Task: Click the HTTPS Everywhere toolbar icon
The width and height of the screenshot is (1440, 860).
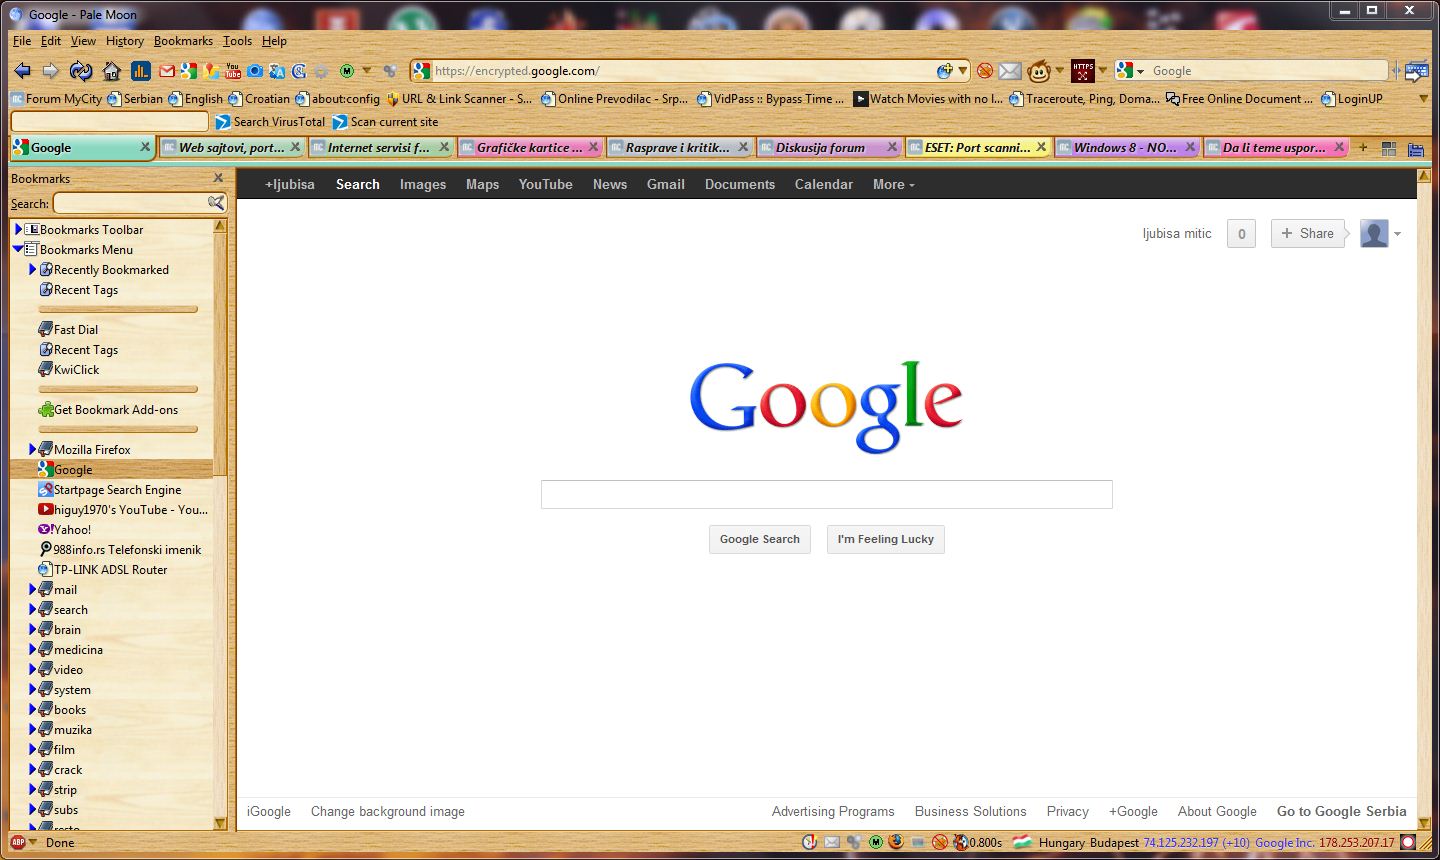Action: pyautogui.click(x=1083, y=71)
